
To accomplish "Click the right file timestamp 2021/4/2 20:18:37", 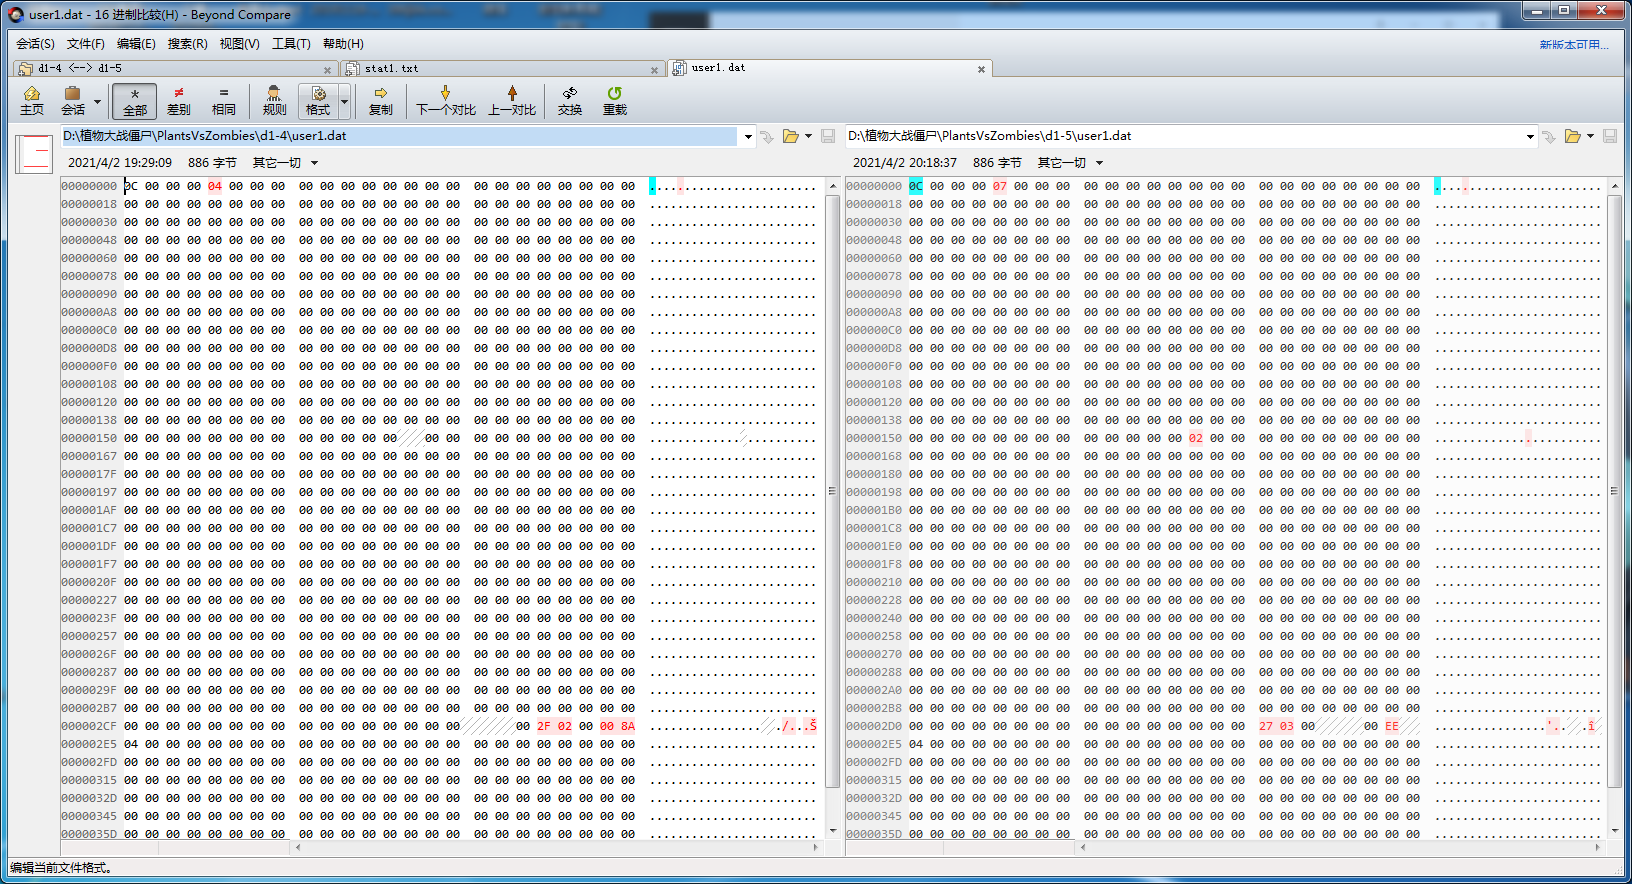I will (x=905, y=163).
